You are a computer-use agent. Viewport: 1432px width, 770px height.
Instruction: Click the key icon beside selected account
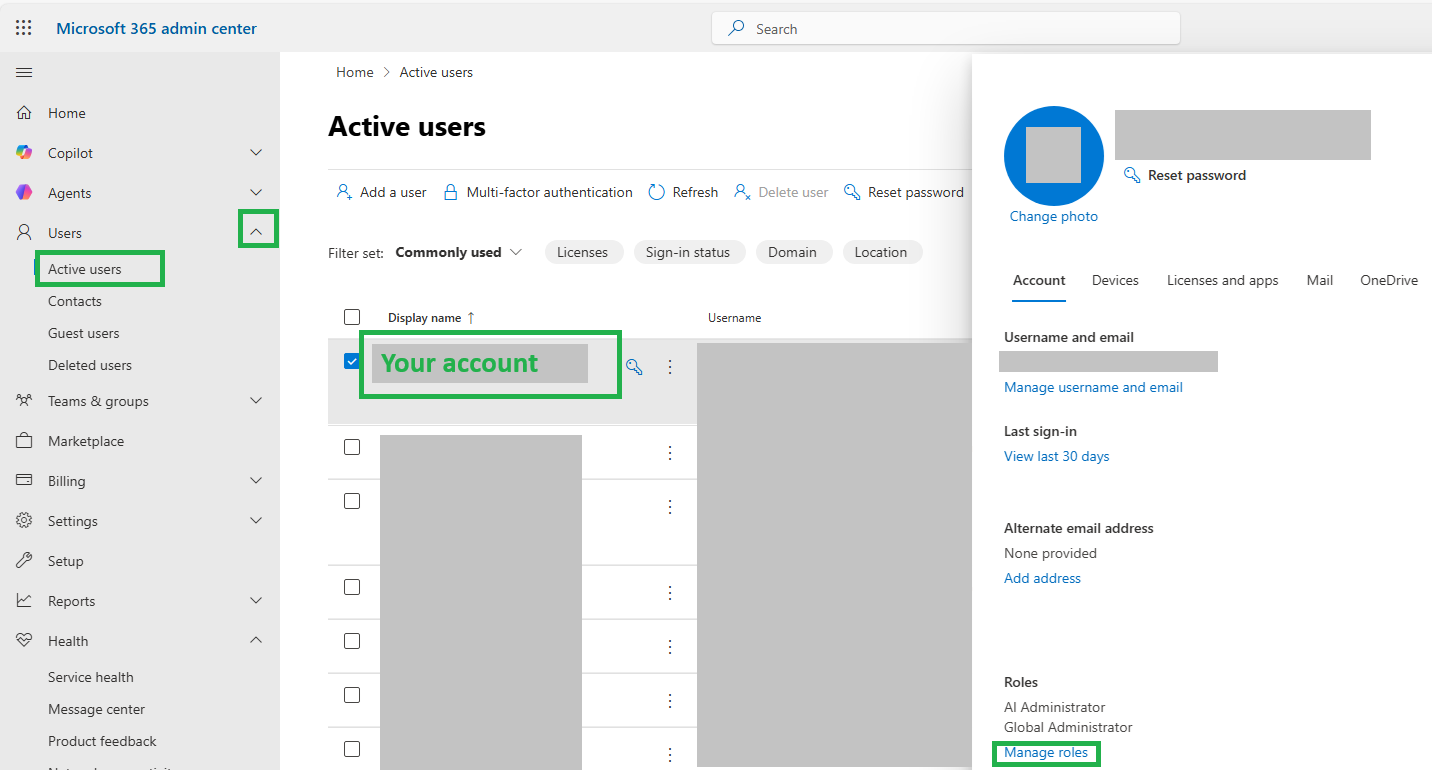(x=634, y=367)
